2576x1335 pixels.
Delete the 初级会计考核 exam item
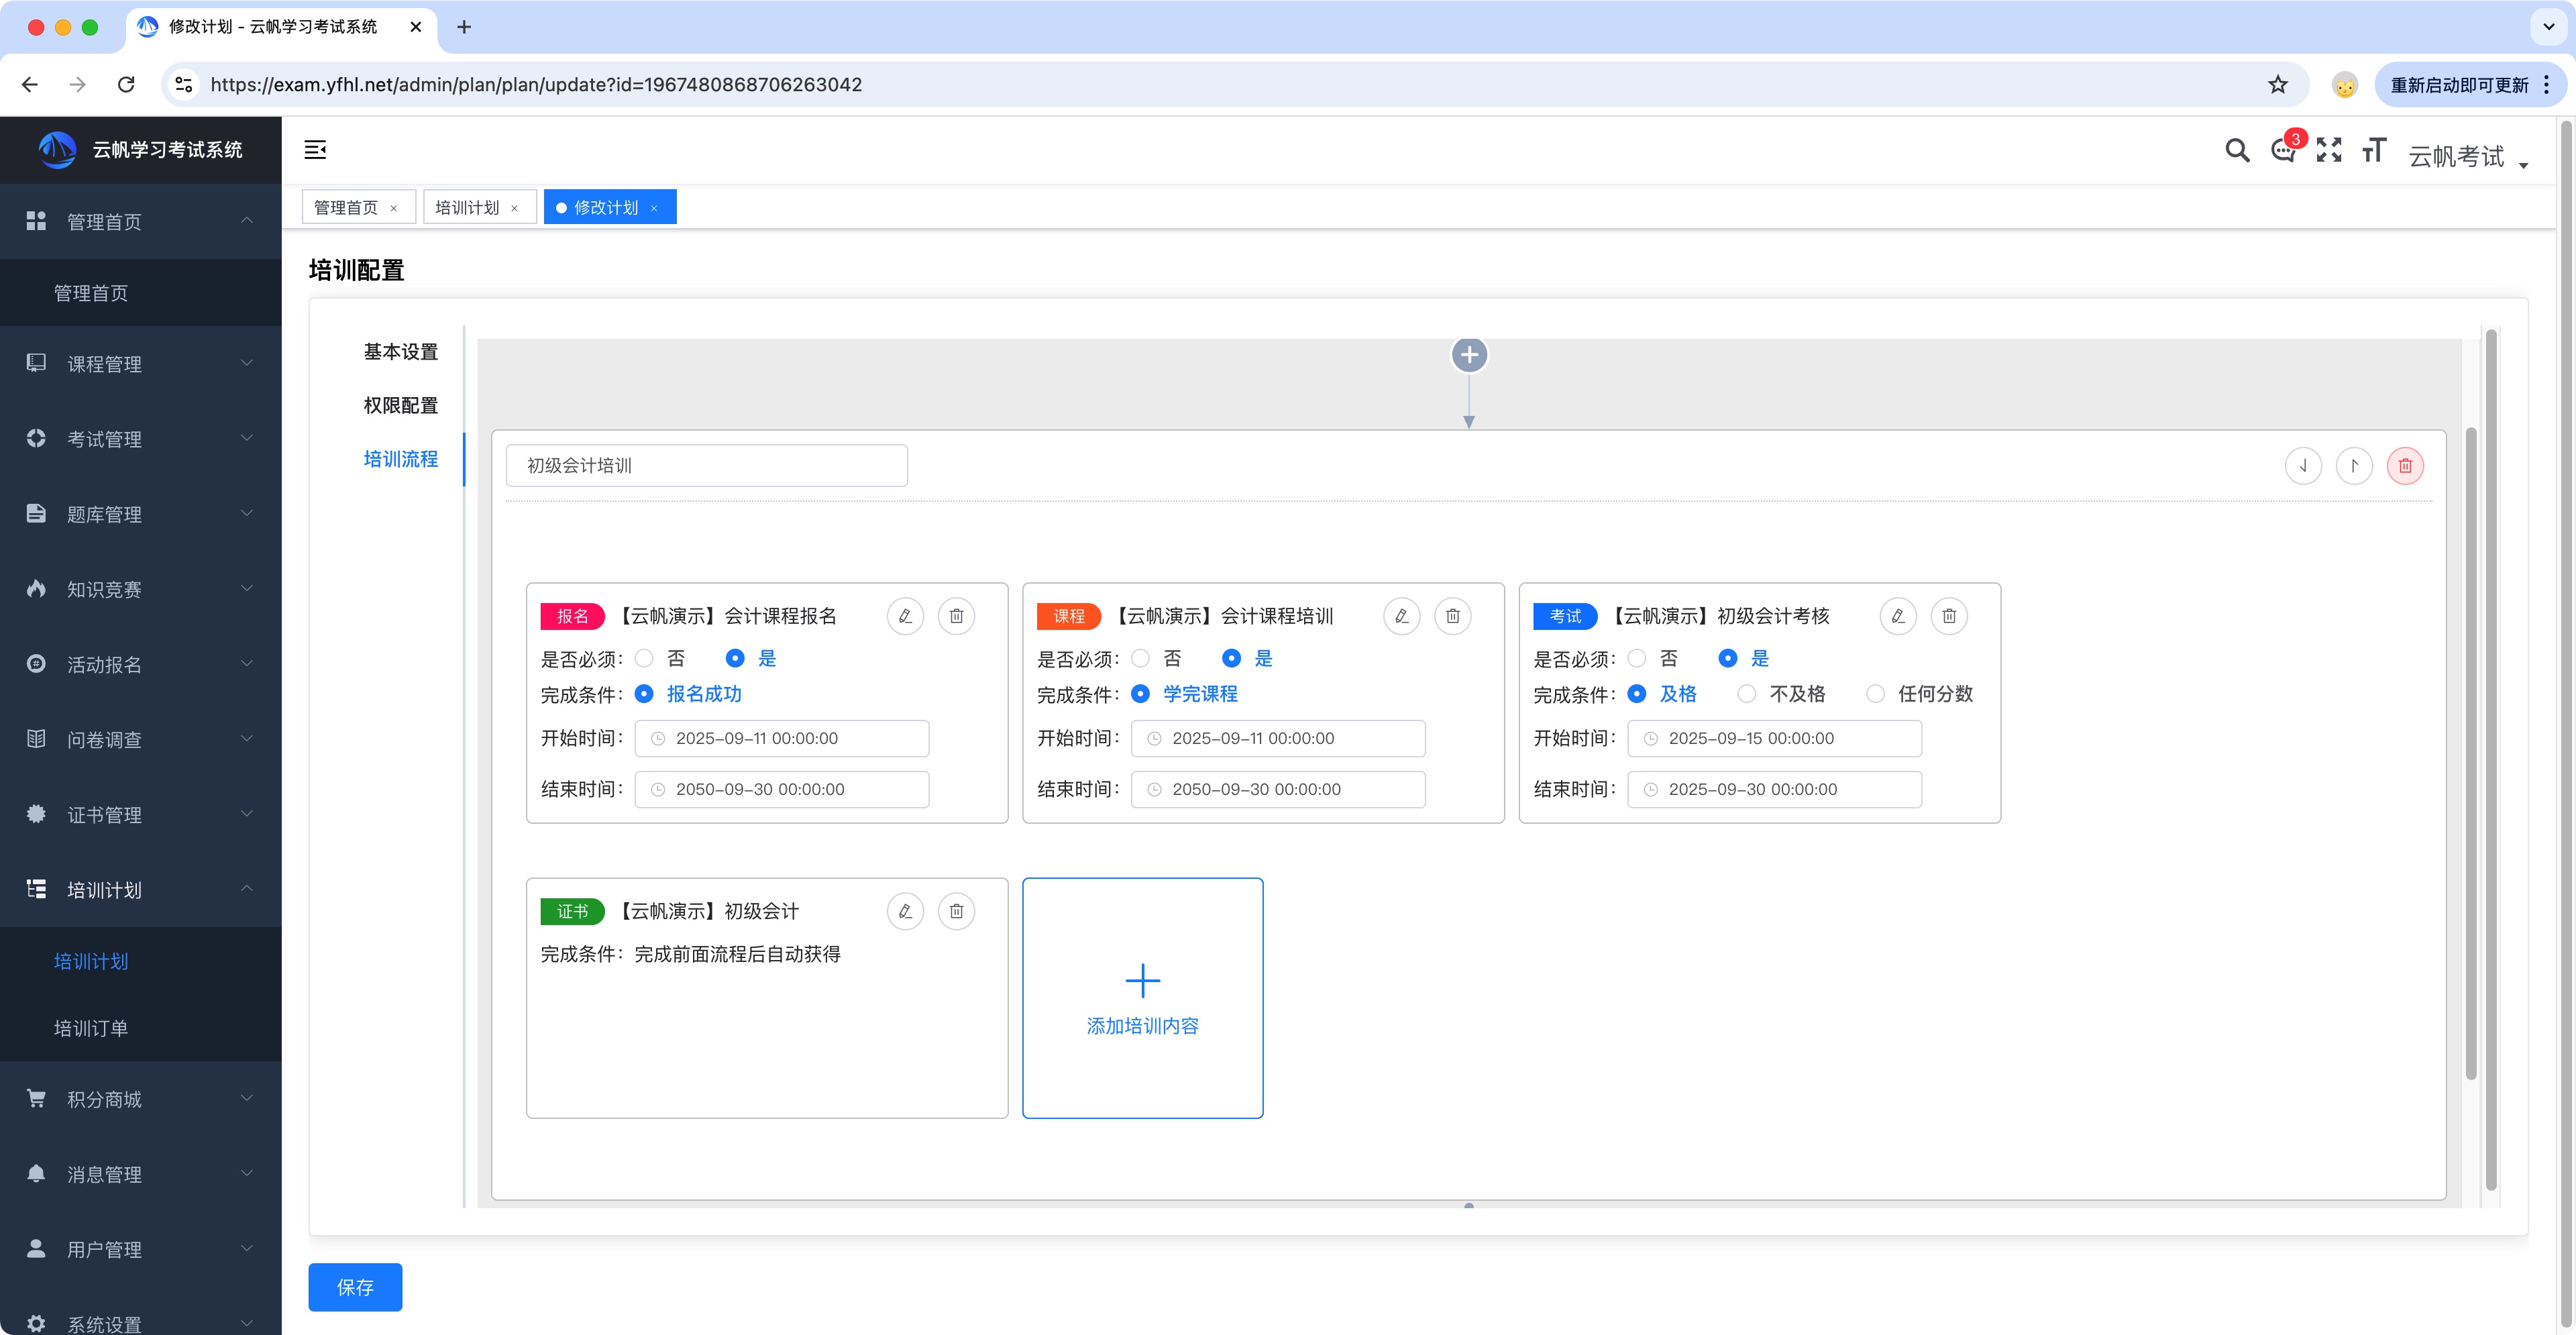(x=1949, y=616)
